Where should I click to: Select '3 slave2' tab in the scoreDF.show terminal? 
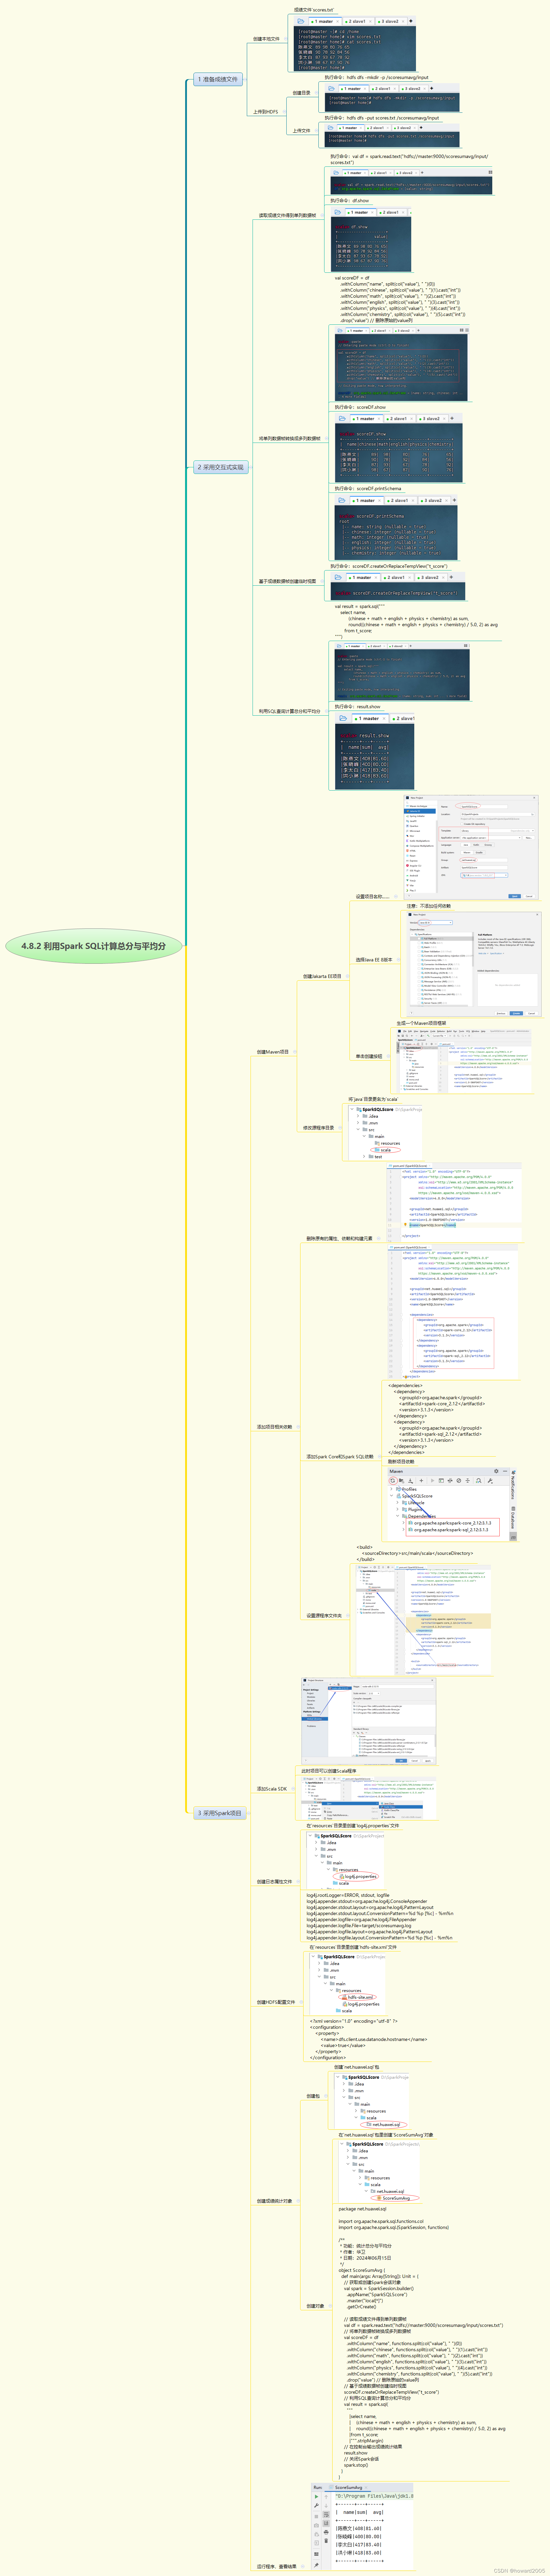432,419
